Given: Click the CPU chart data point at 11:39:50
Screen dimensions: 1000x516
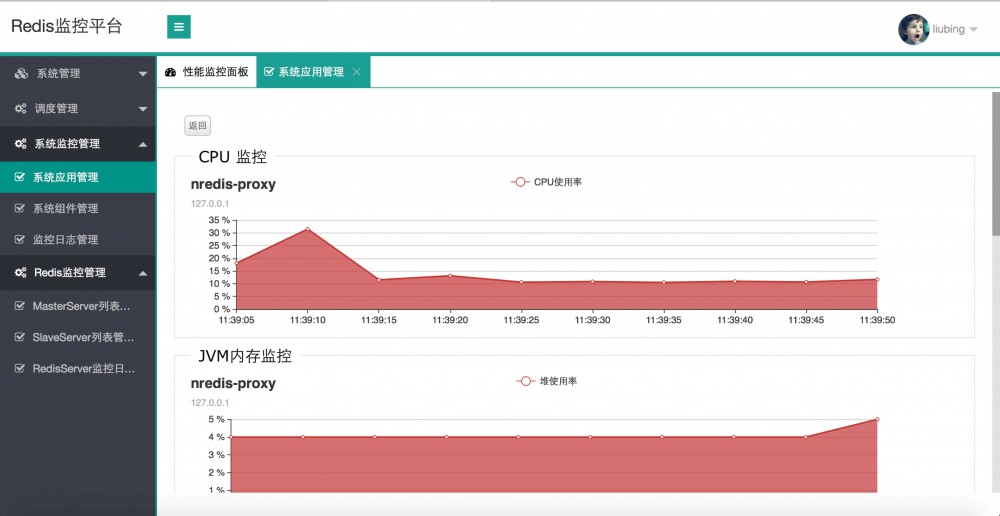Looking at the screenshot, I should pos(878,279).
